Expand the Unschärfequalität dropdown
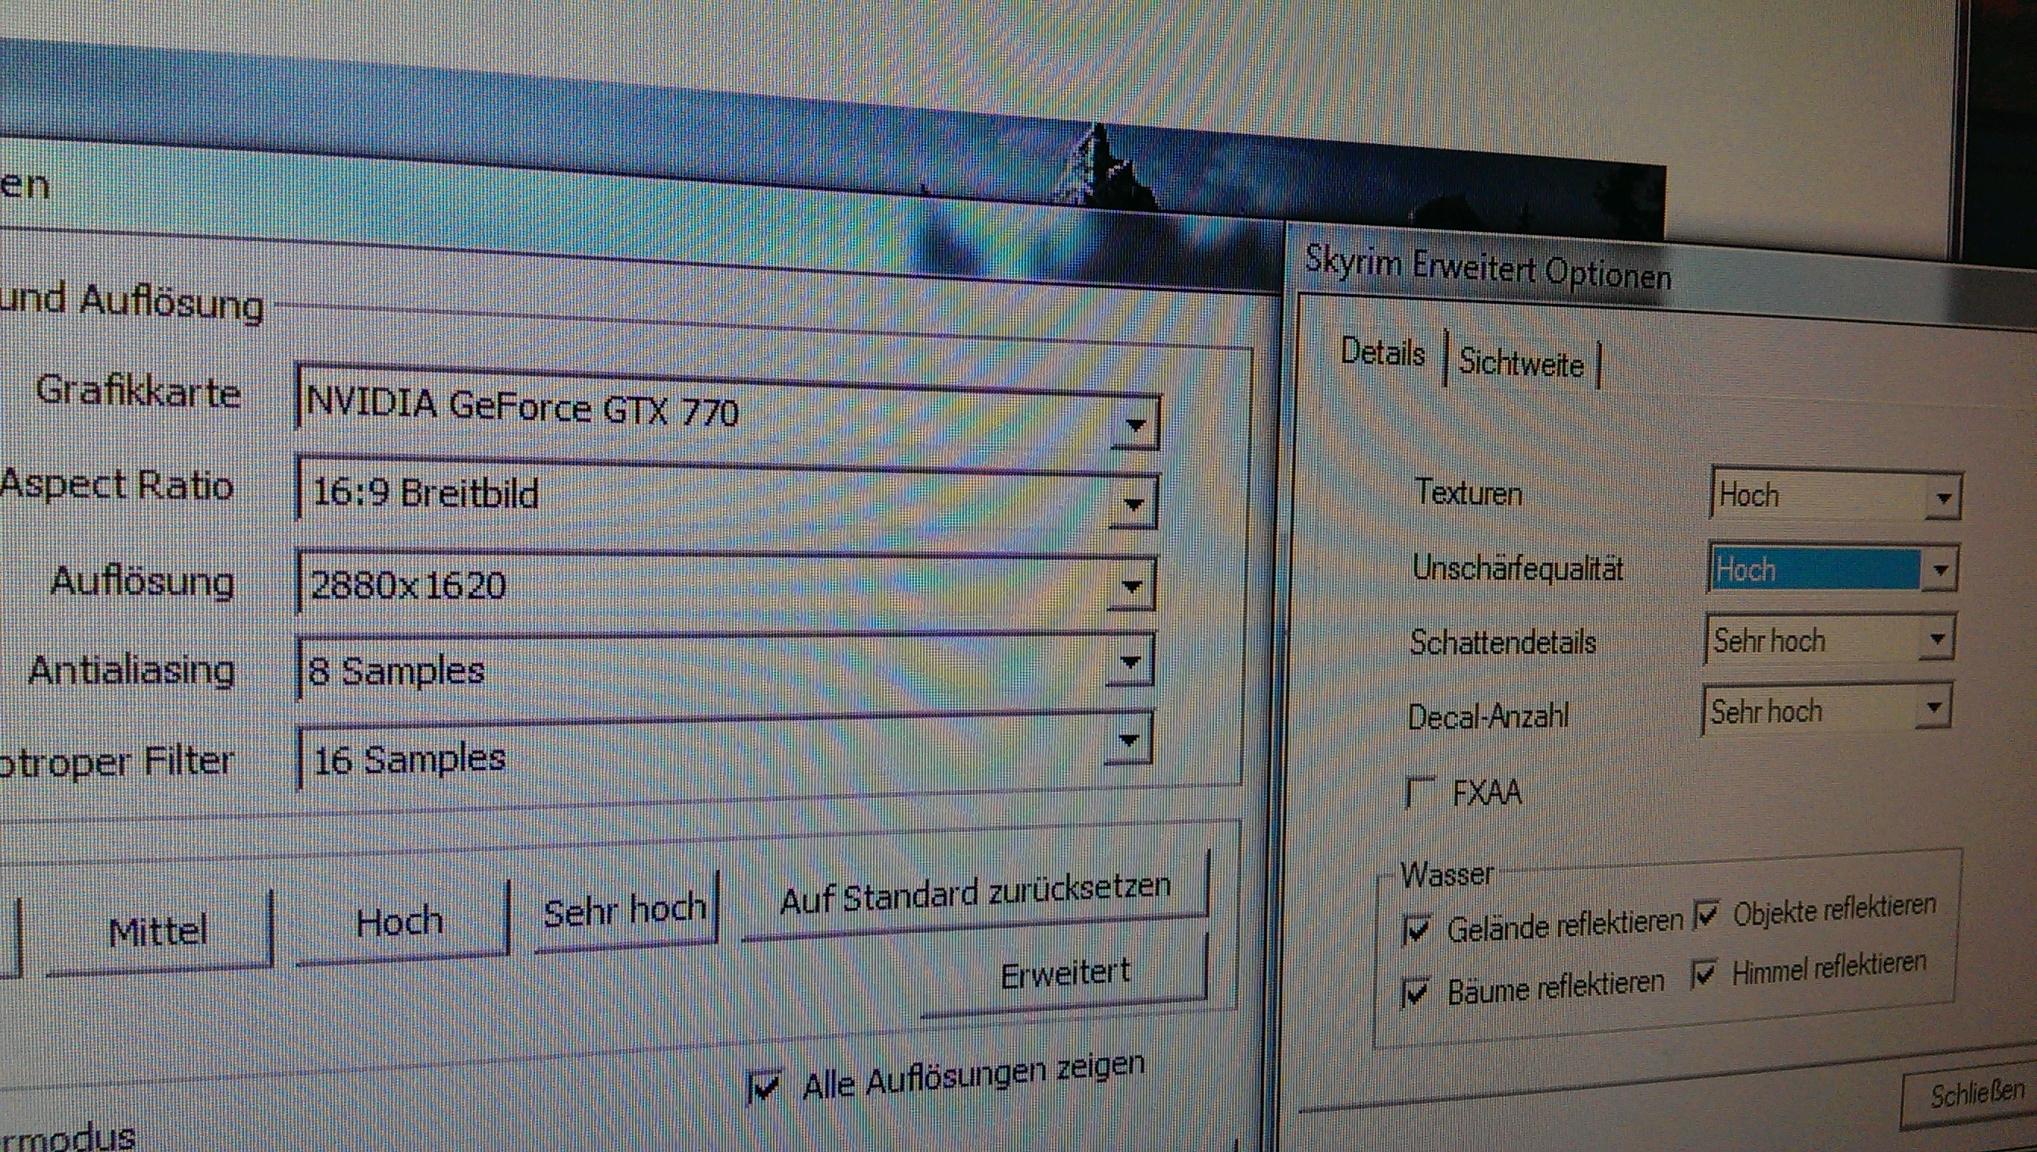 click(1832, 569)
